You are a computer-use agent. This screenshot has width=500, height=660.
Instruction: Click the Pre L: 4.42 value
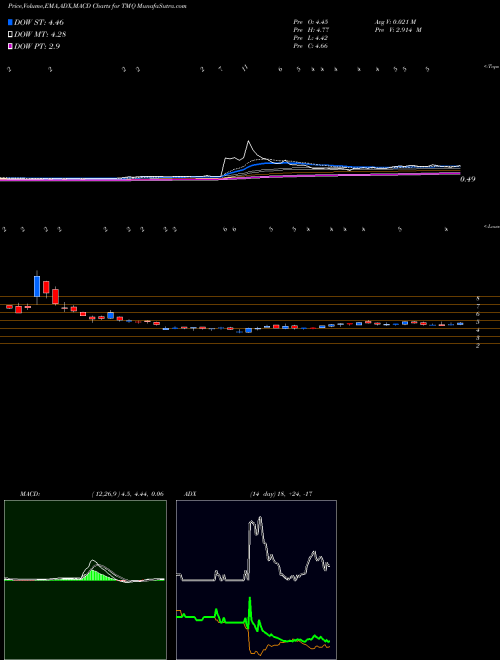[311, 38]
